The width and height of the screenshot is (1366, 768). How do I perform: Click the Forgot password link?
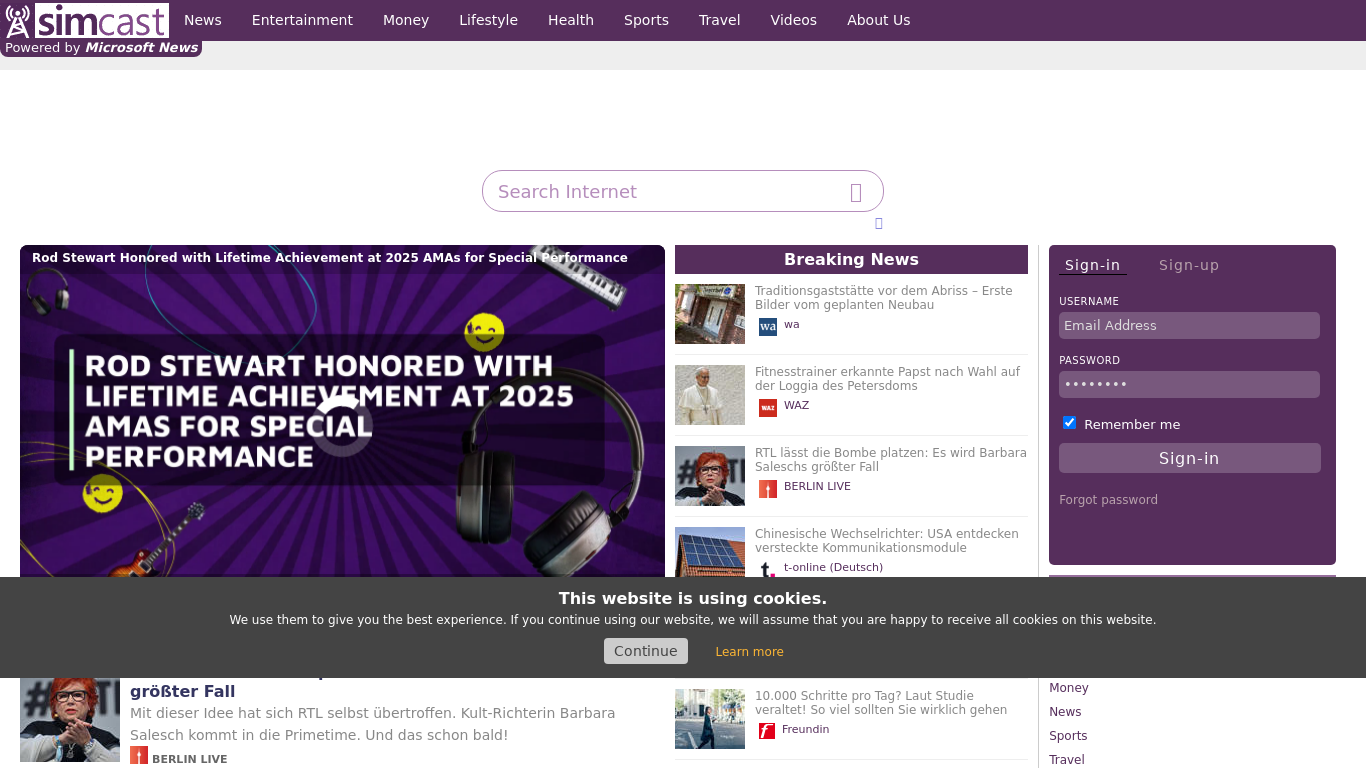click(1108, 500)
